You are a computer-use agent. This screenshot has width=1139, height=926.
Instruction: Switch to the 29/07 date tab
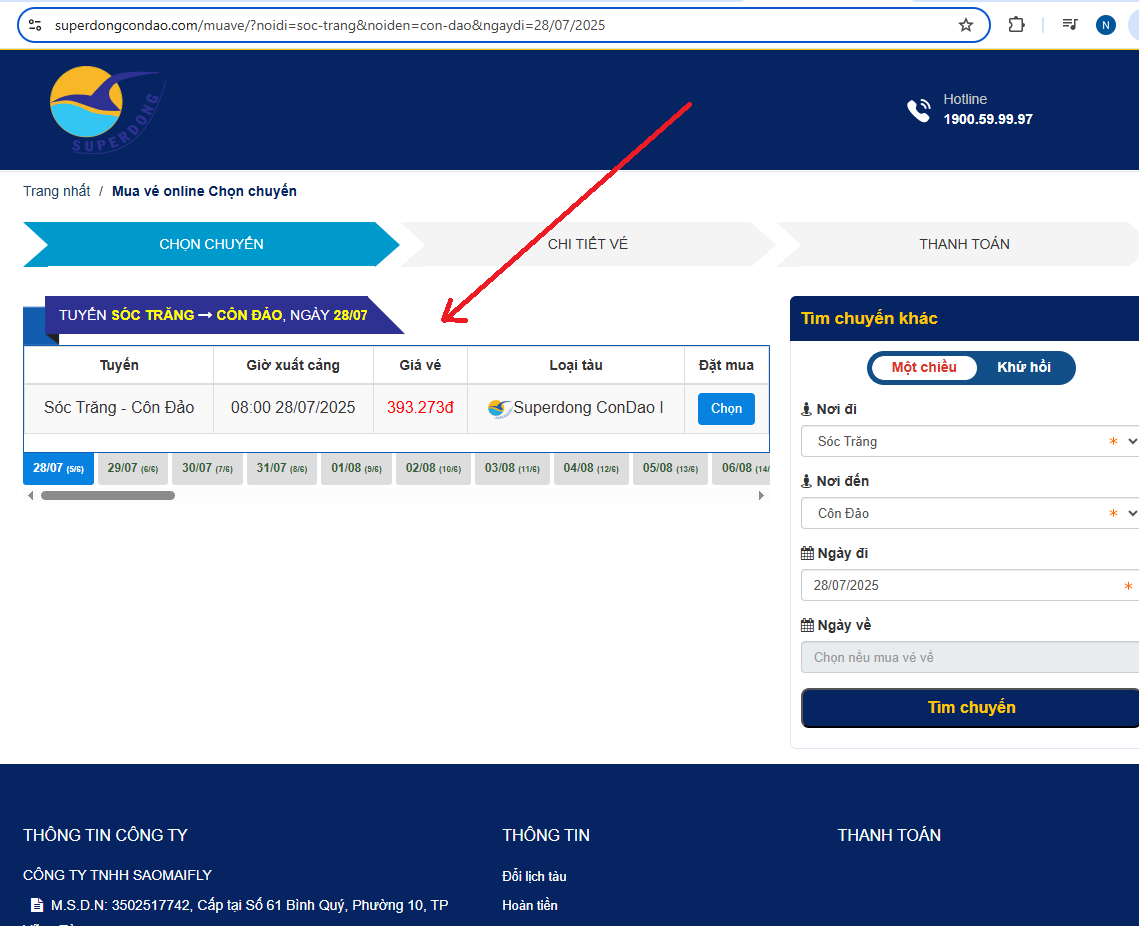click(133, 468)
